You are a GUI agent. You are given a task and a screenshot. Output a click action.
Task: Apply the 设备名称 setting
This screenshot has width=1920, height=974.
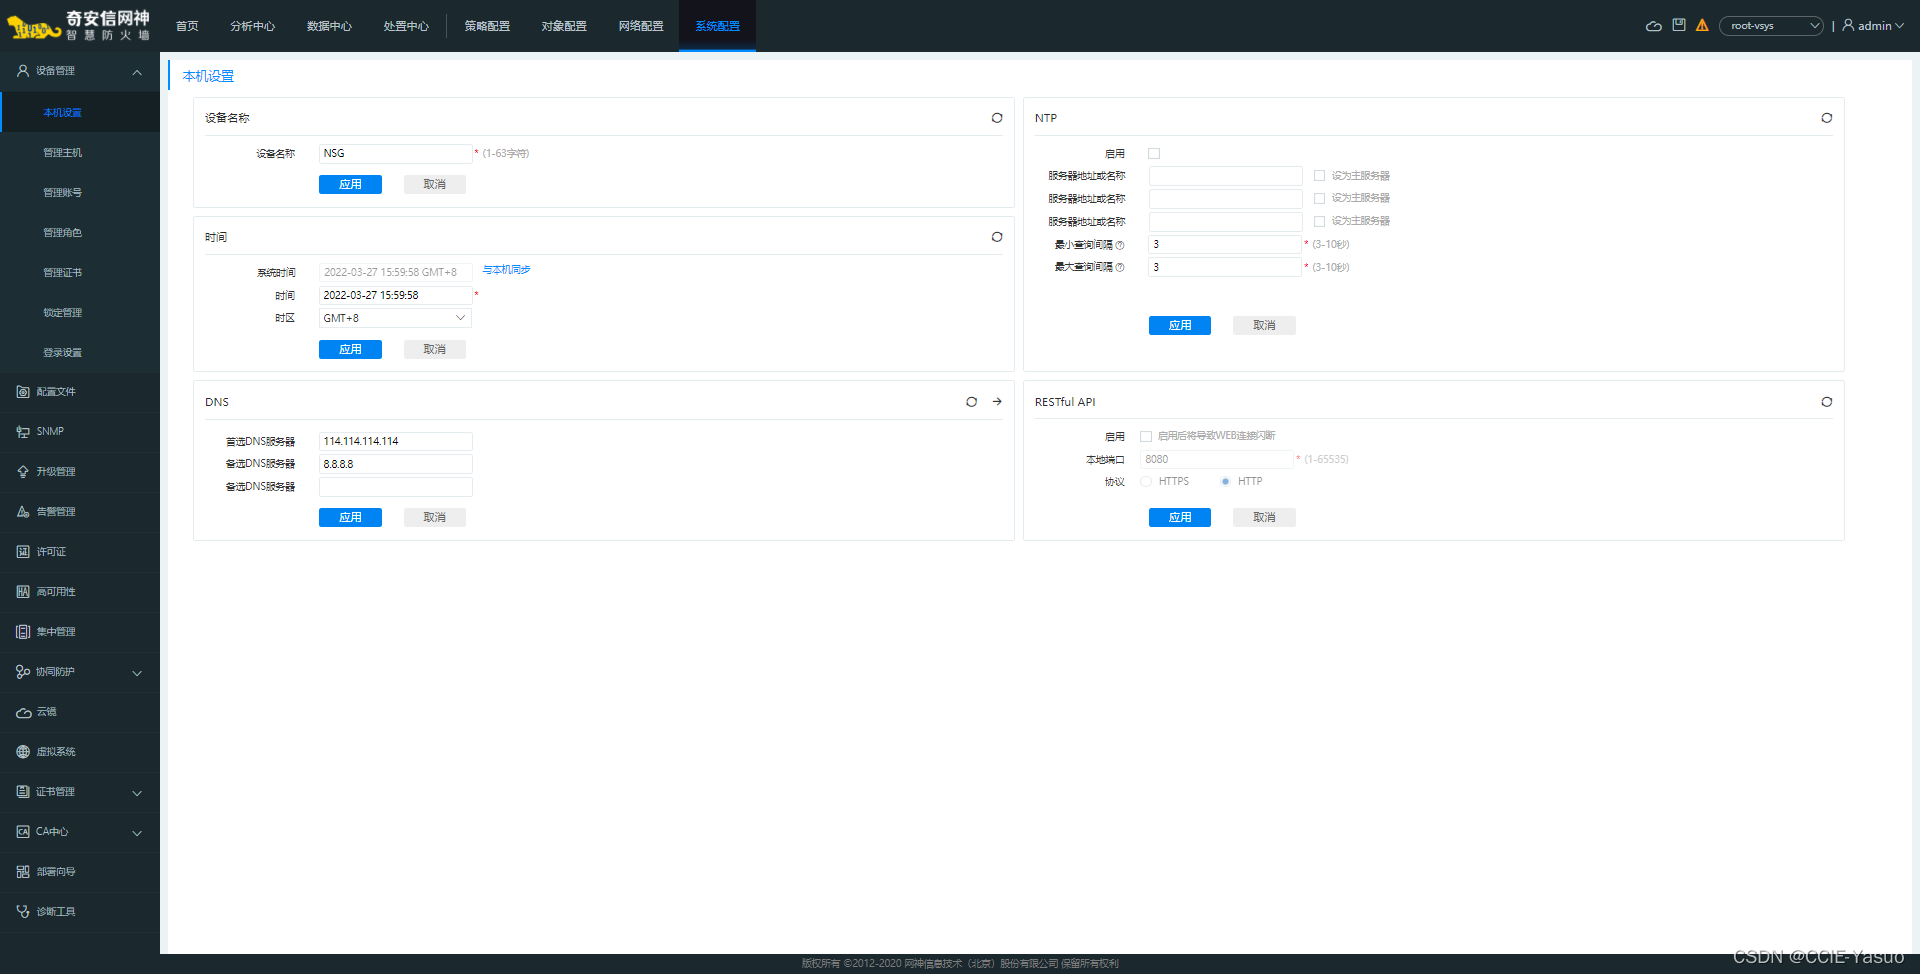(350, 184)
